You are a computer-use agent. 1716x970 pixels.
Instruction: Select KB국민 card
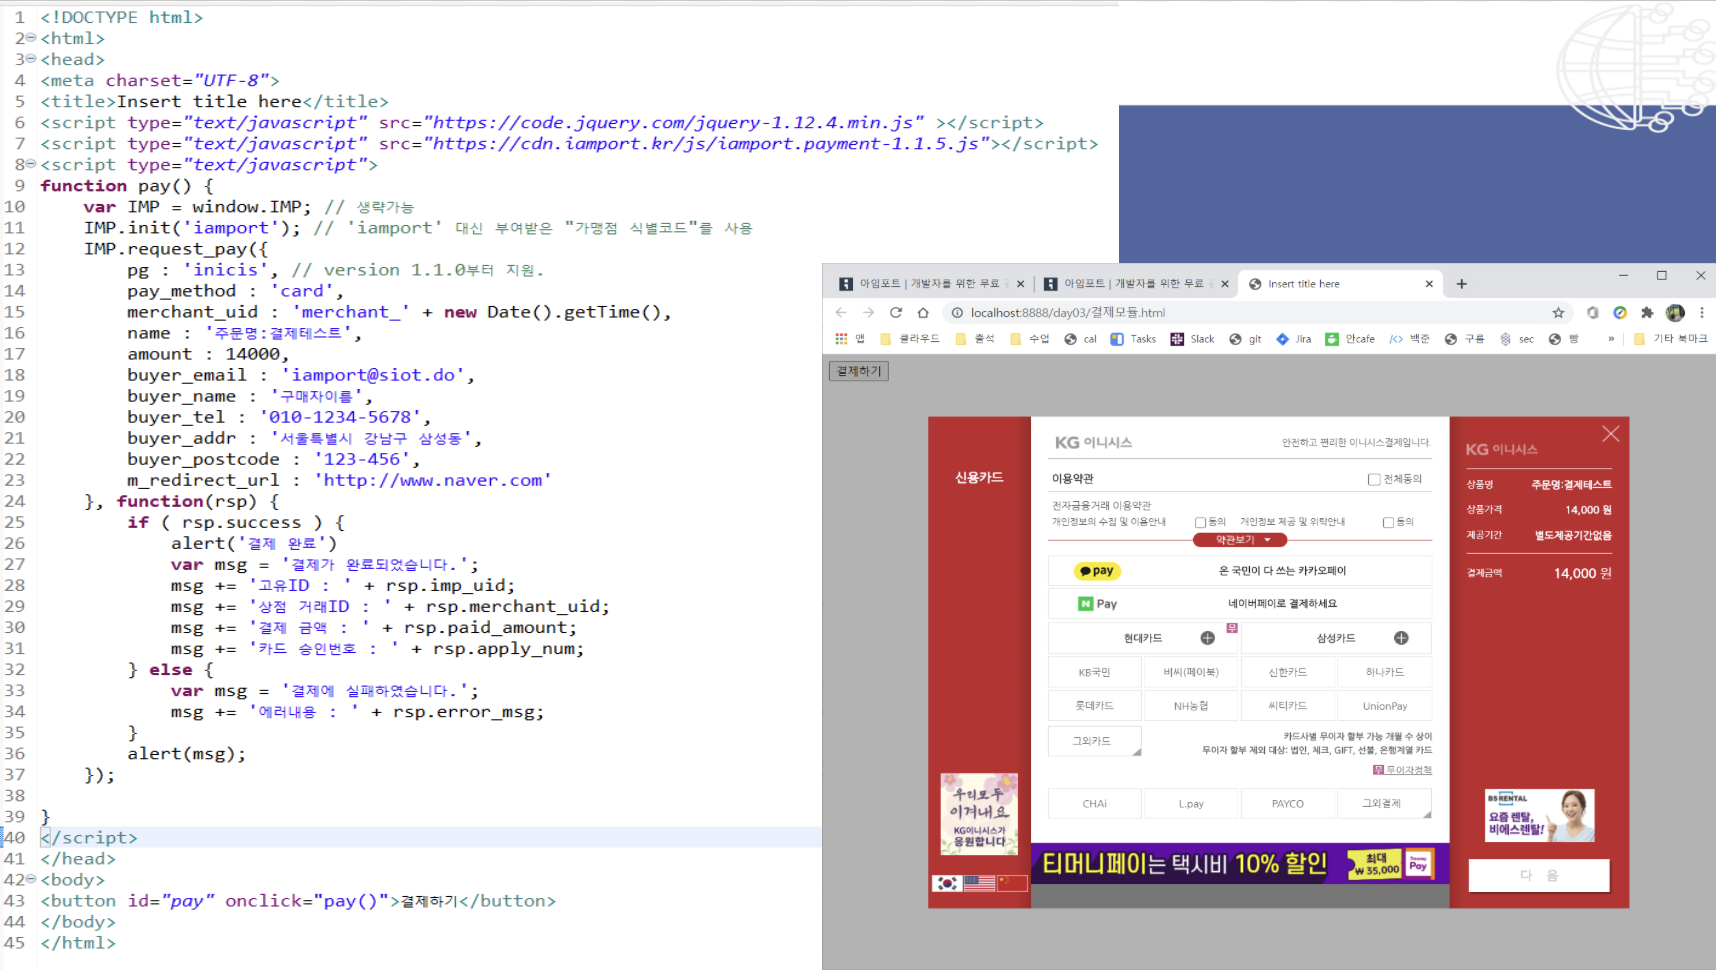point(1095,672)
